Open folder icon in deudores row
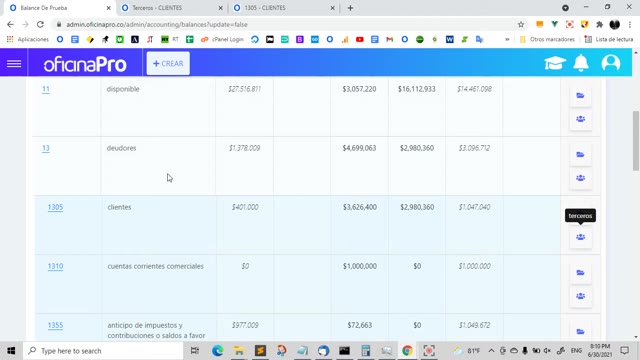The image size is (640, 360). 580,155
